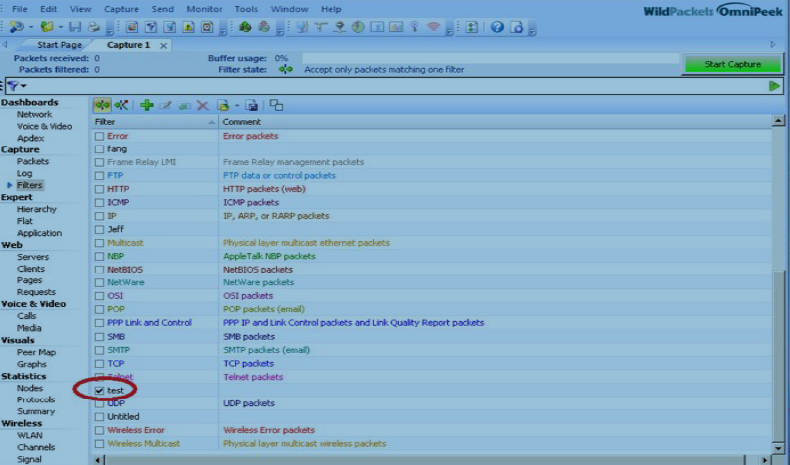The height and width of the screenshot is (465, 790).
Task: Click the green tree toolbar icon
Action: coord(245,27)
